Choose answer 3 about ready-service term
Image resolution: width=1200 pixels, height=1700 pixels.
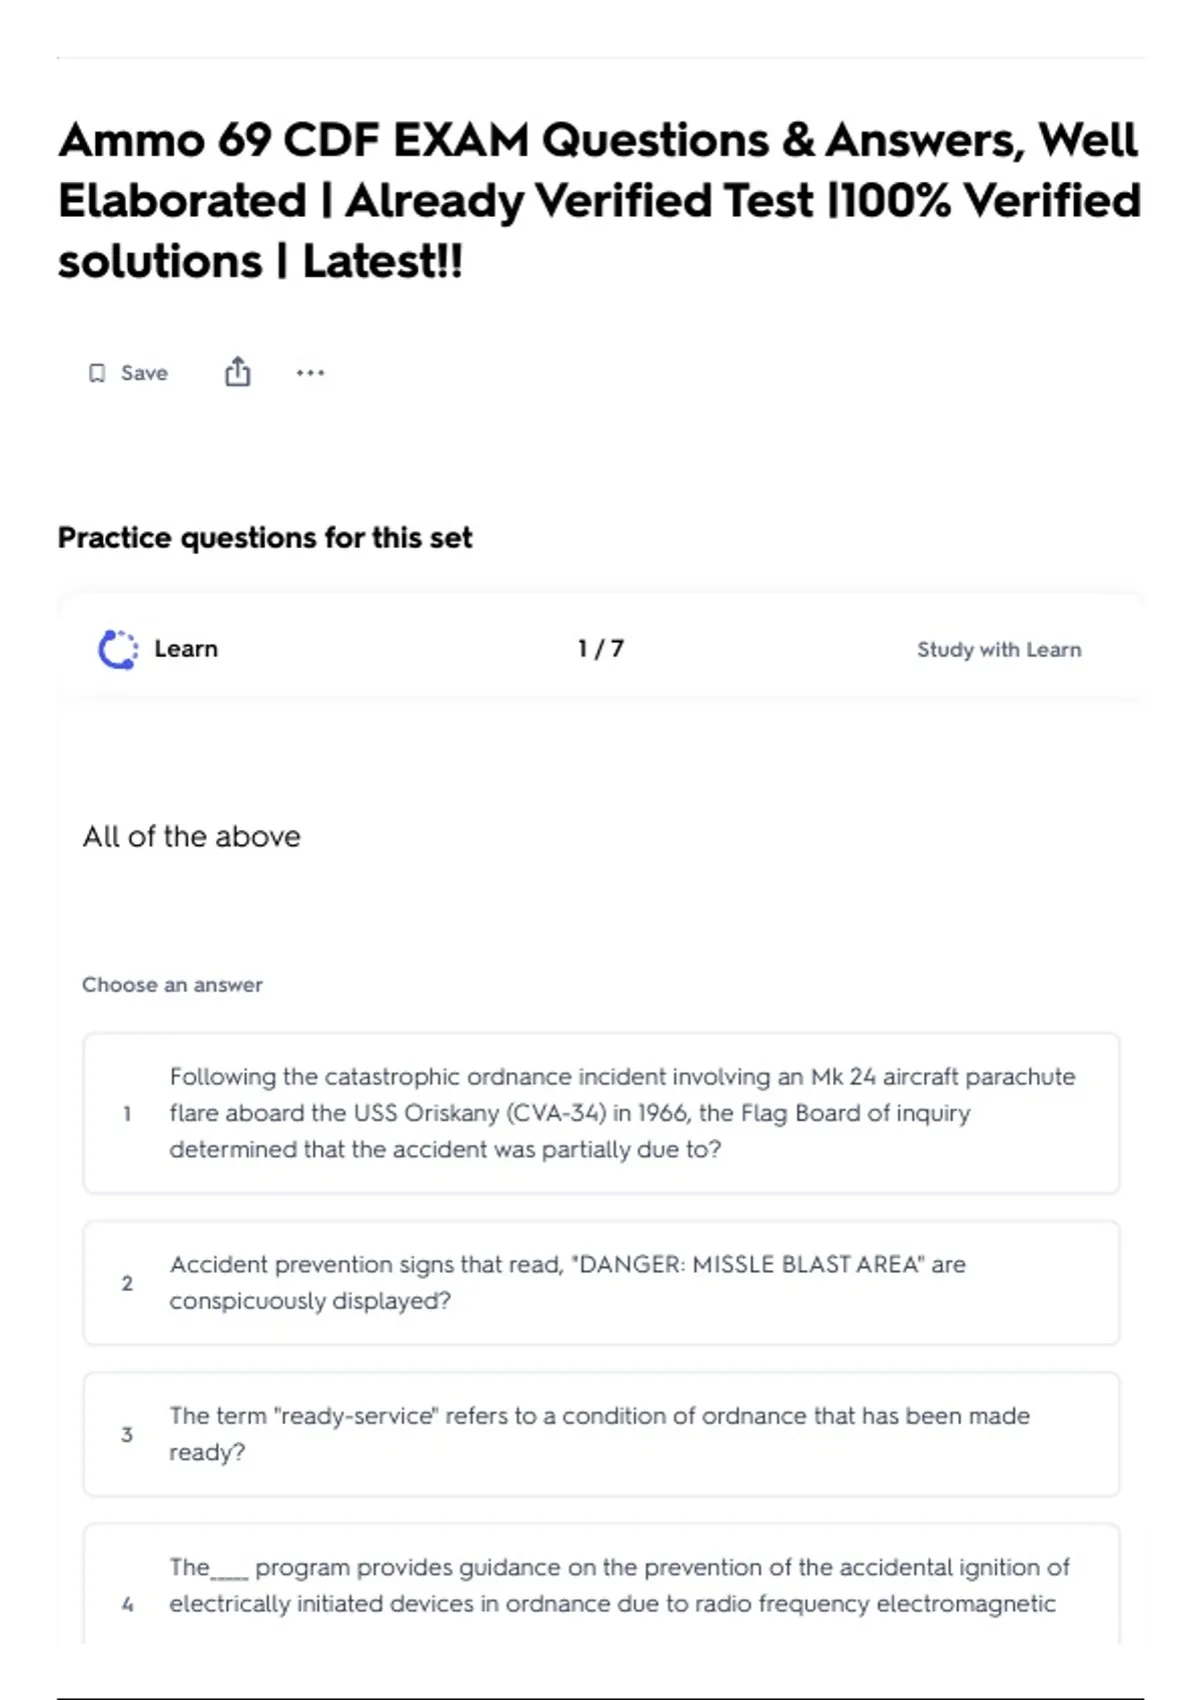coord(601,1434)
